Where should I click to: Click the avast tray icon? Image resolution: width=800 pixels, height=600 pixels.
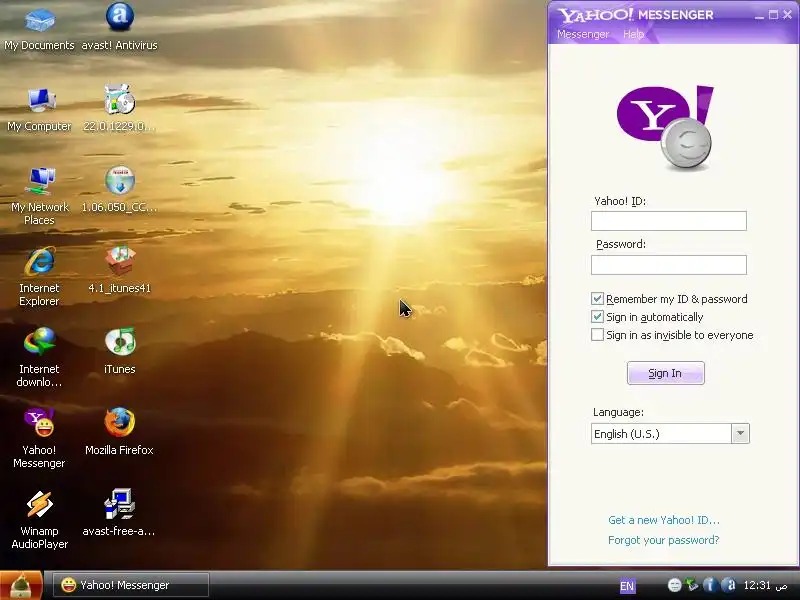[x=730, y=585]
